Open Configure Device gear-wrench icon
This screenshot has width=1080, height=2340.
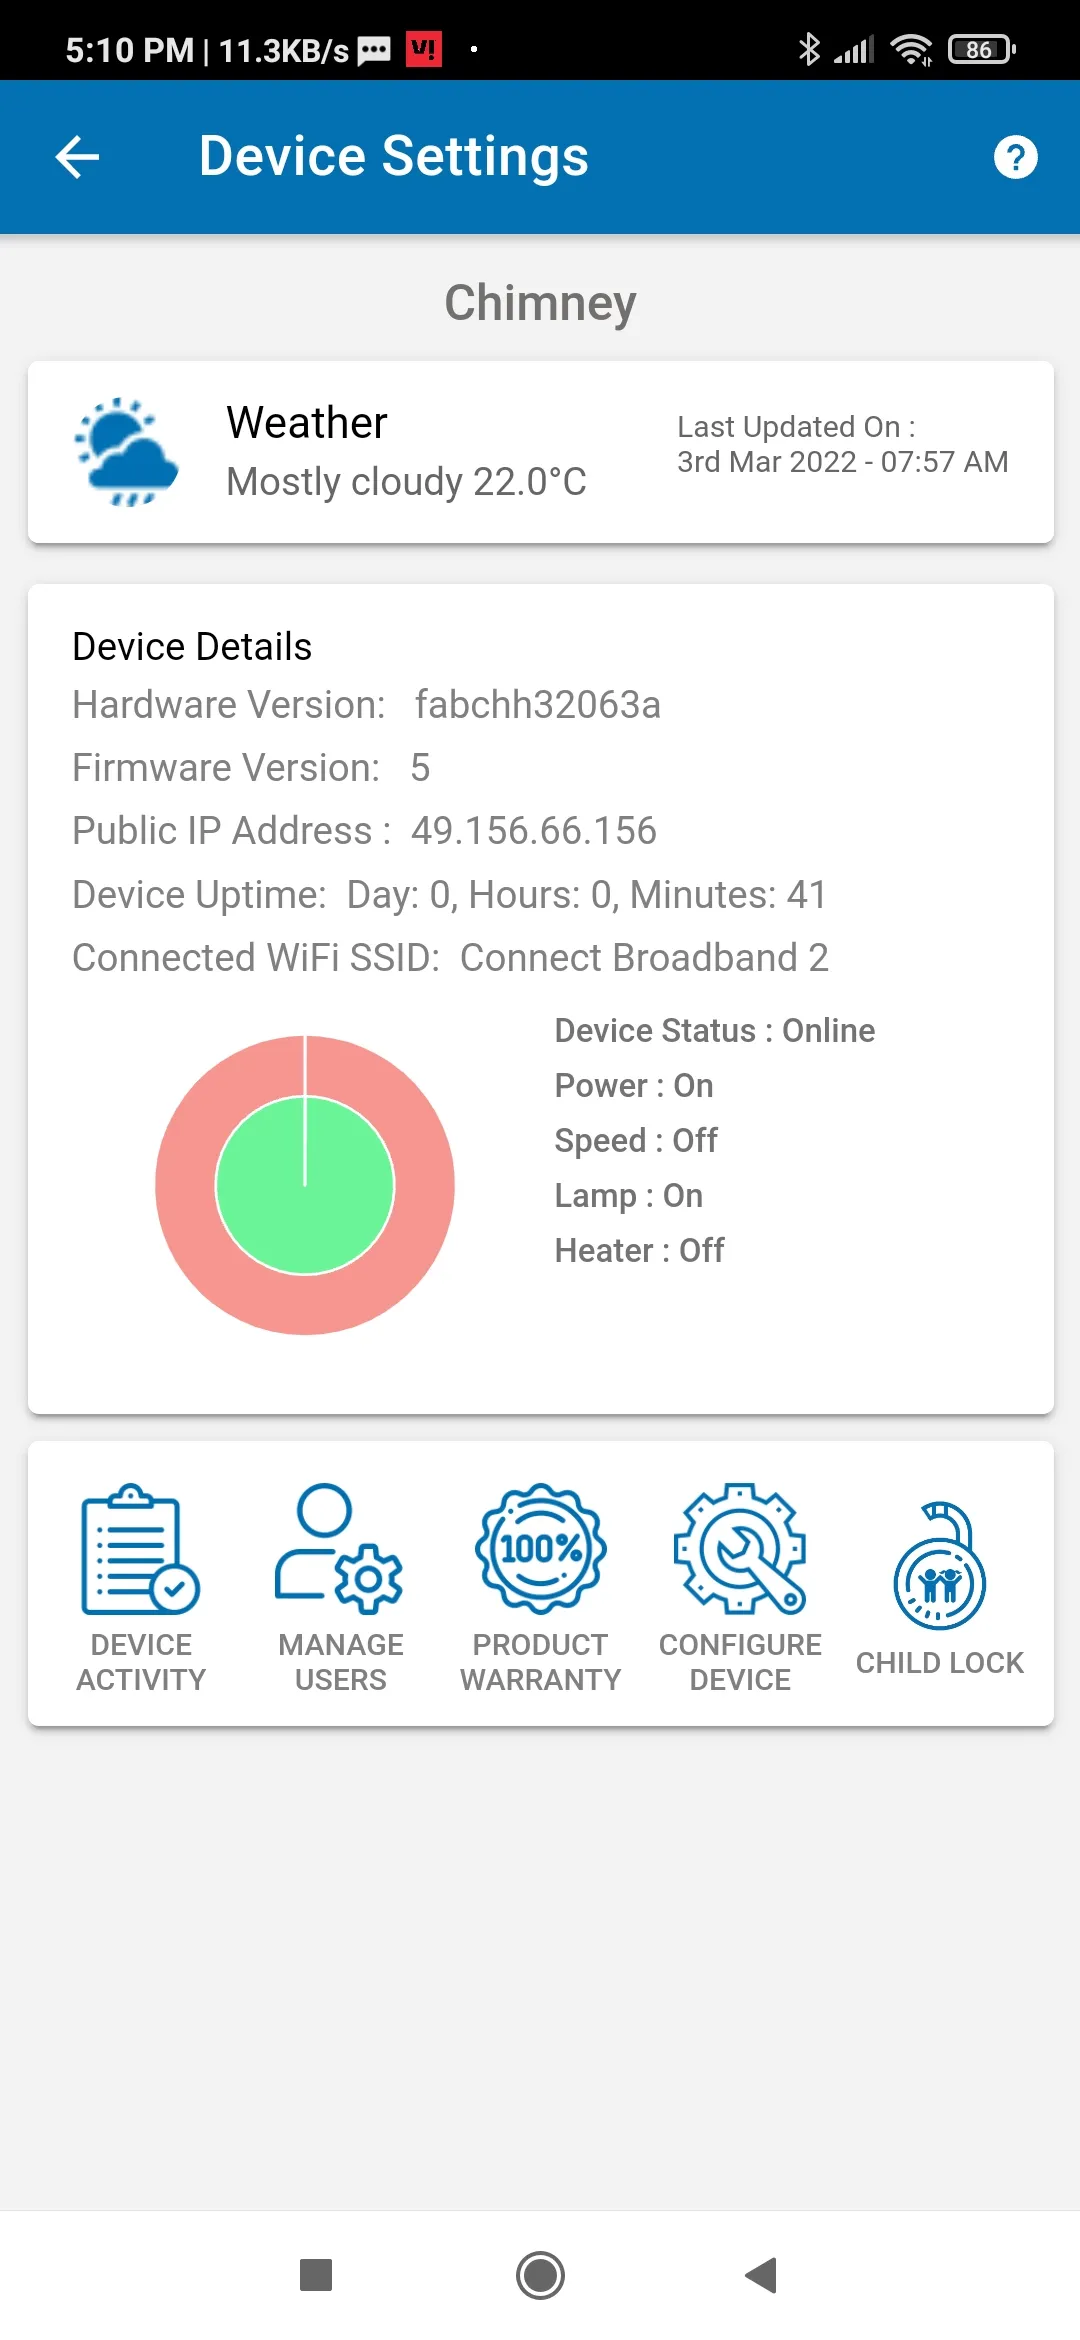[740, 1549]
